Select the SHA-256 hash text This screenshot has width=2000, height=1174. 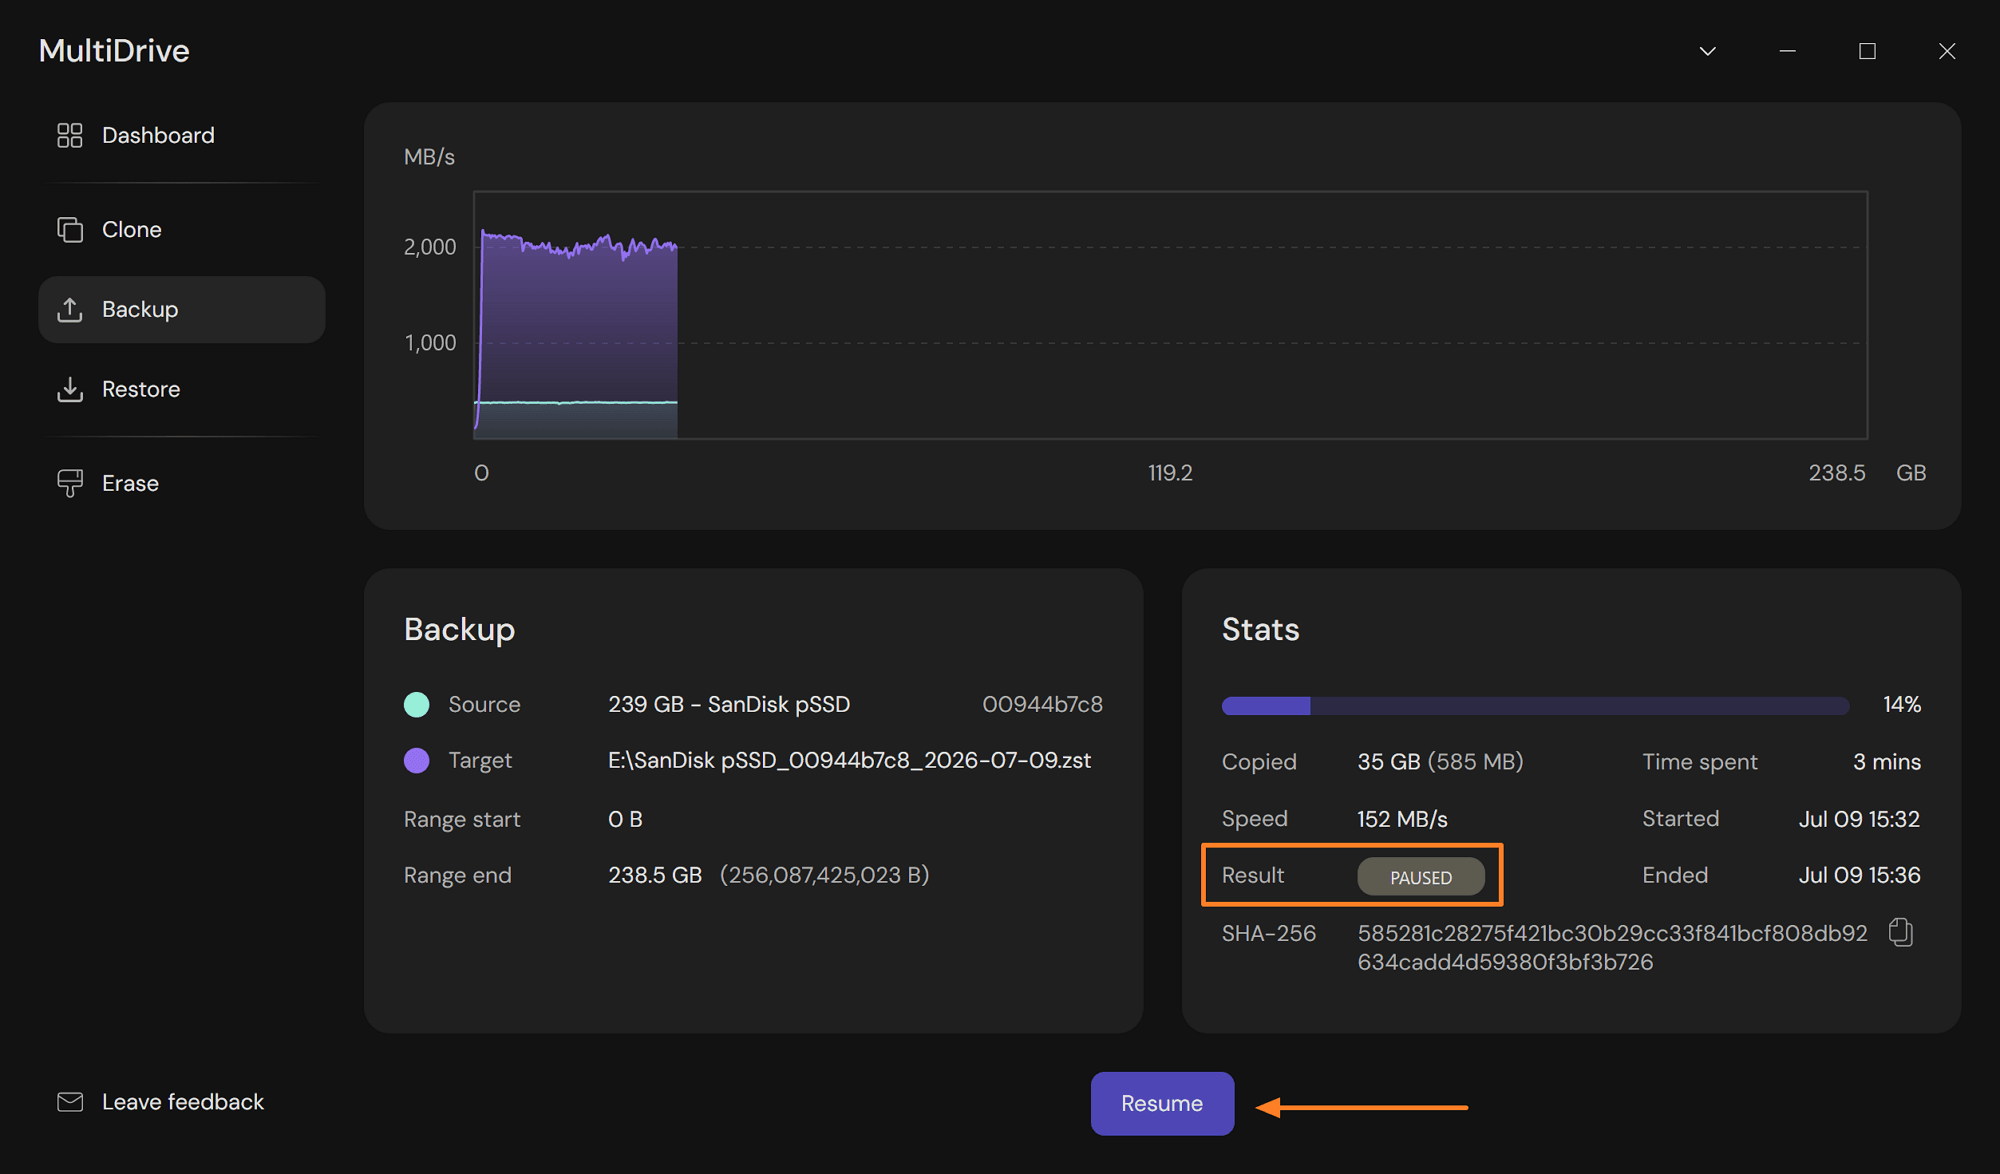pyautogui.click(x=1612, y=948)
